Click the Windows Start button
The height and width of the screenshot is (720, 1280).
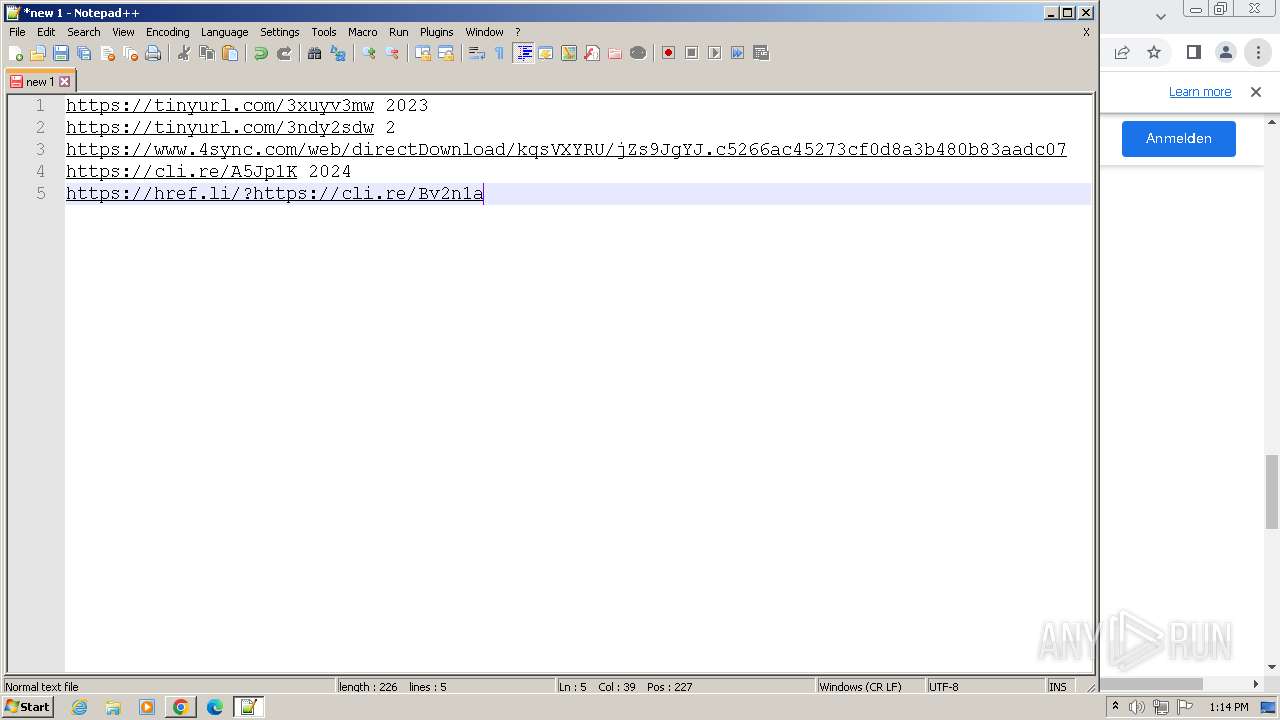click(28, 707)
